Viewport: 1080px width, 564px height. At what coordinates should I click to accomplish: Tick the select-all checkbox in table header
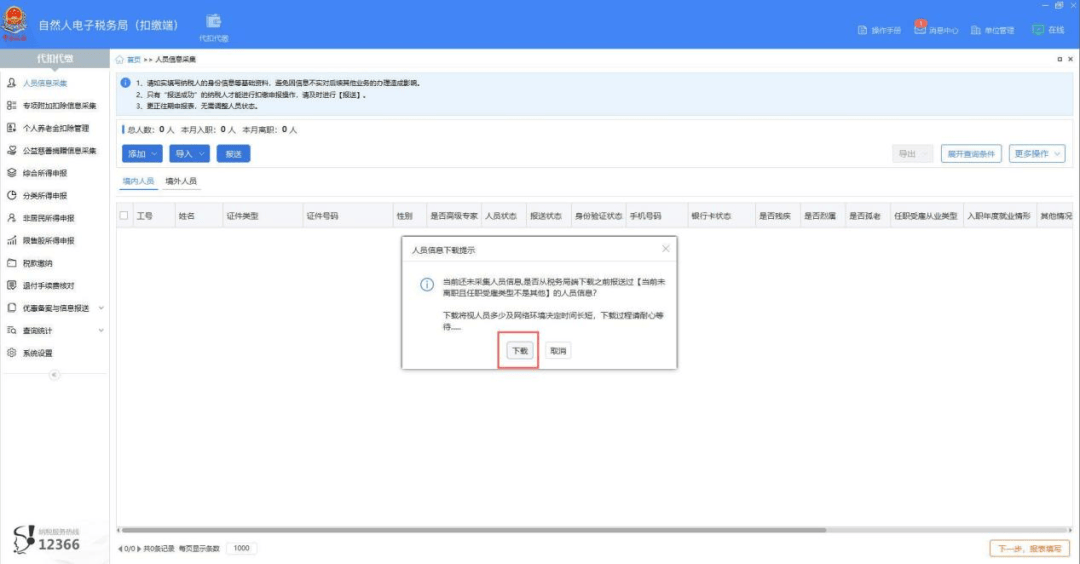coord(124,215)
